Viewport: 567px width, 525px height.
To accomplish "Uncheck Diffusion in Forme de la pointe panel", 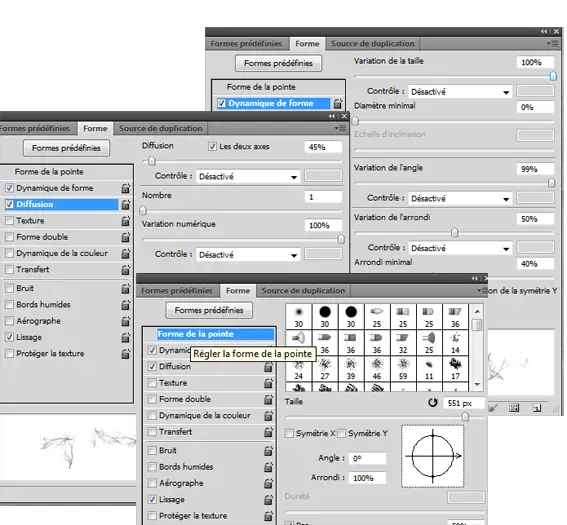I will (x=152, y=366).
